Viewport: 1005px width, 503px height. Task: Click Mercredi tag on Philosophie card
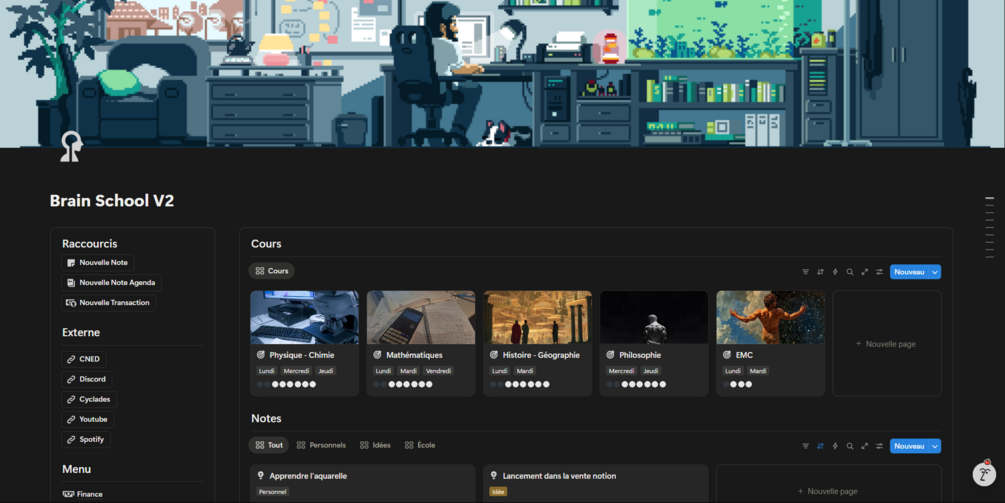(621, 370)
